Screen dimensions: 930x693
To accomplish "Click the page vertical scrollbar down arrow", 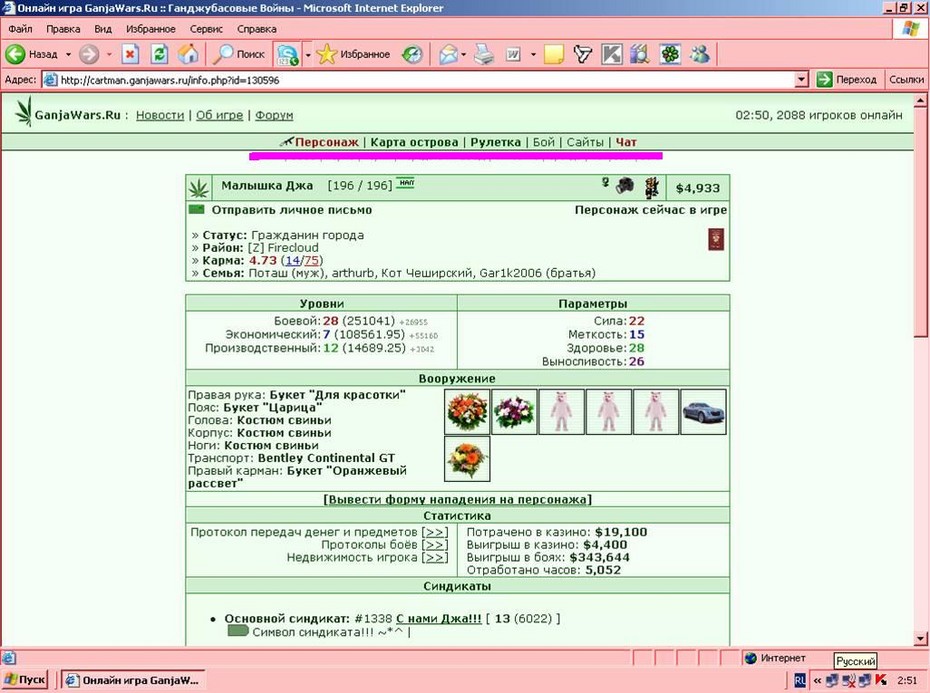I will pyautogui.click(x=920, y=639).
